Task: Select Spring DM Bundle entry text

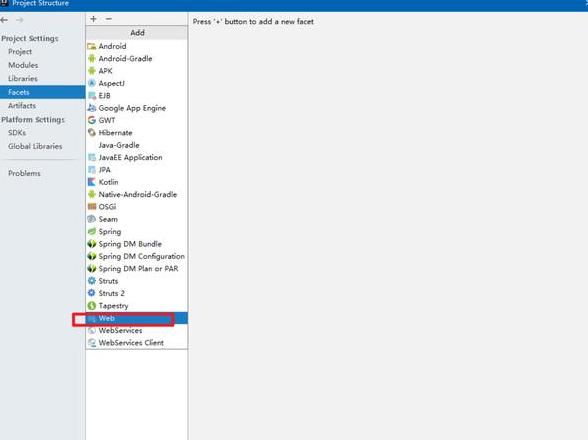Action: [x=130, y=244]
